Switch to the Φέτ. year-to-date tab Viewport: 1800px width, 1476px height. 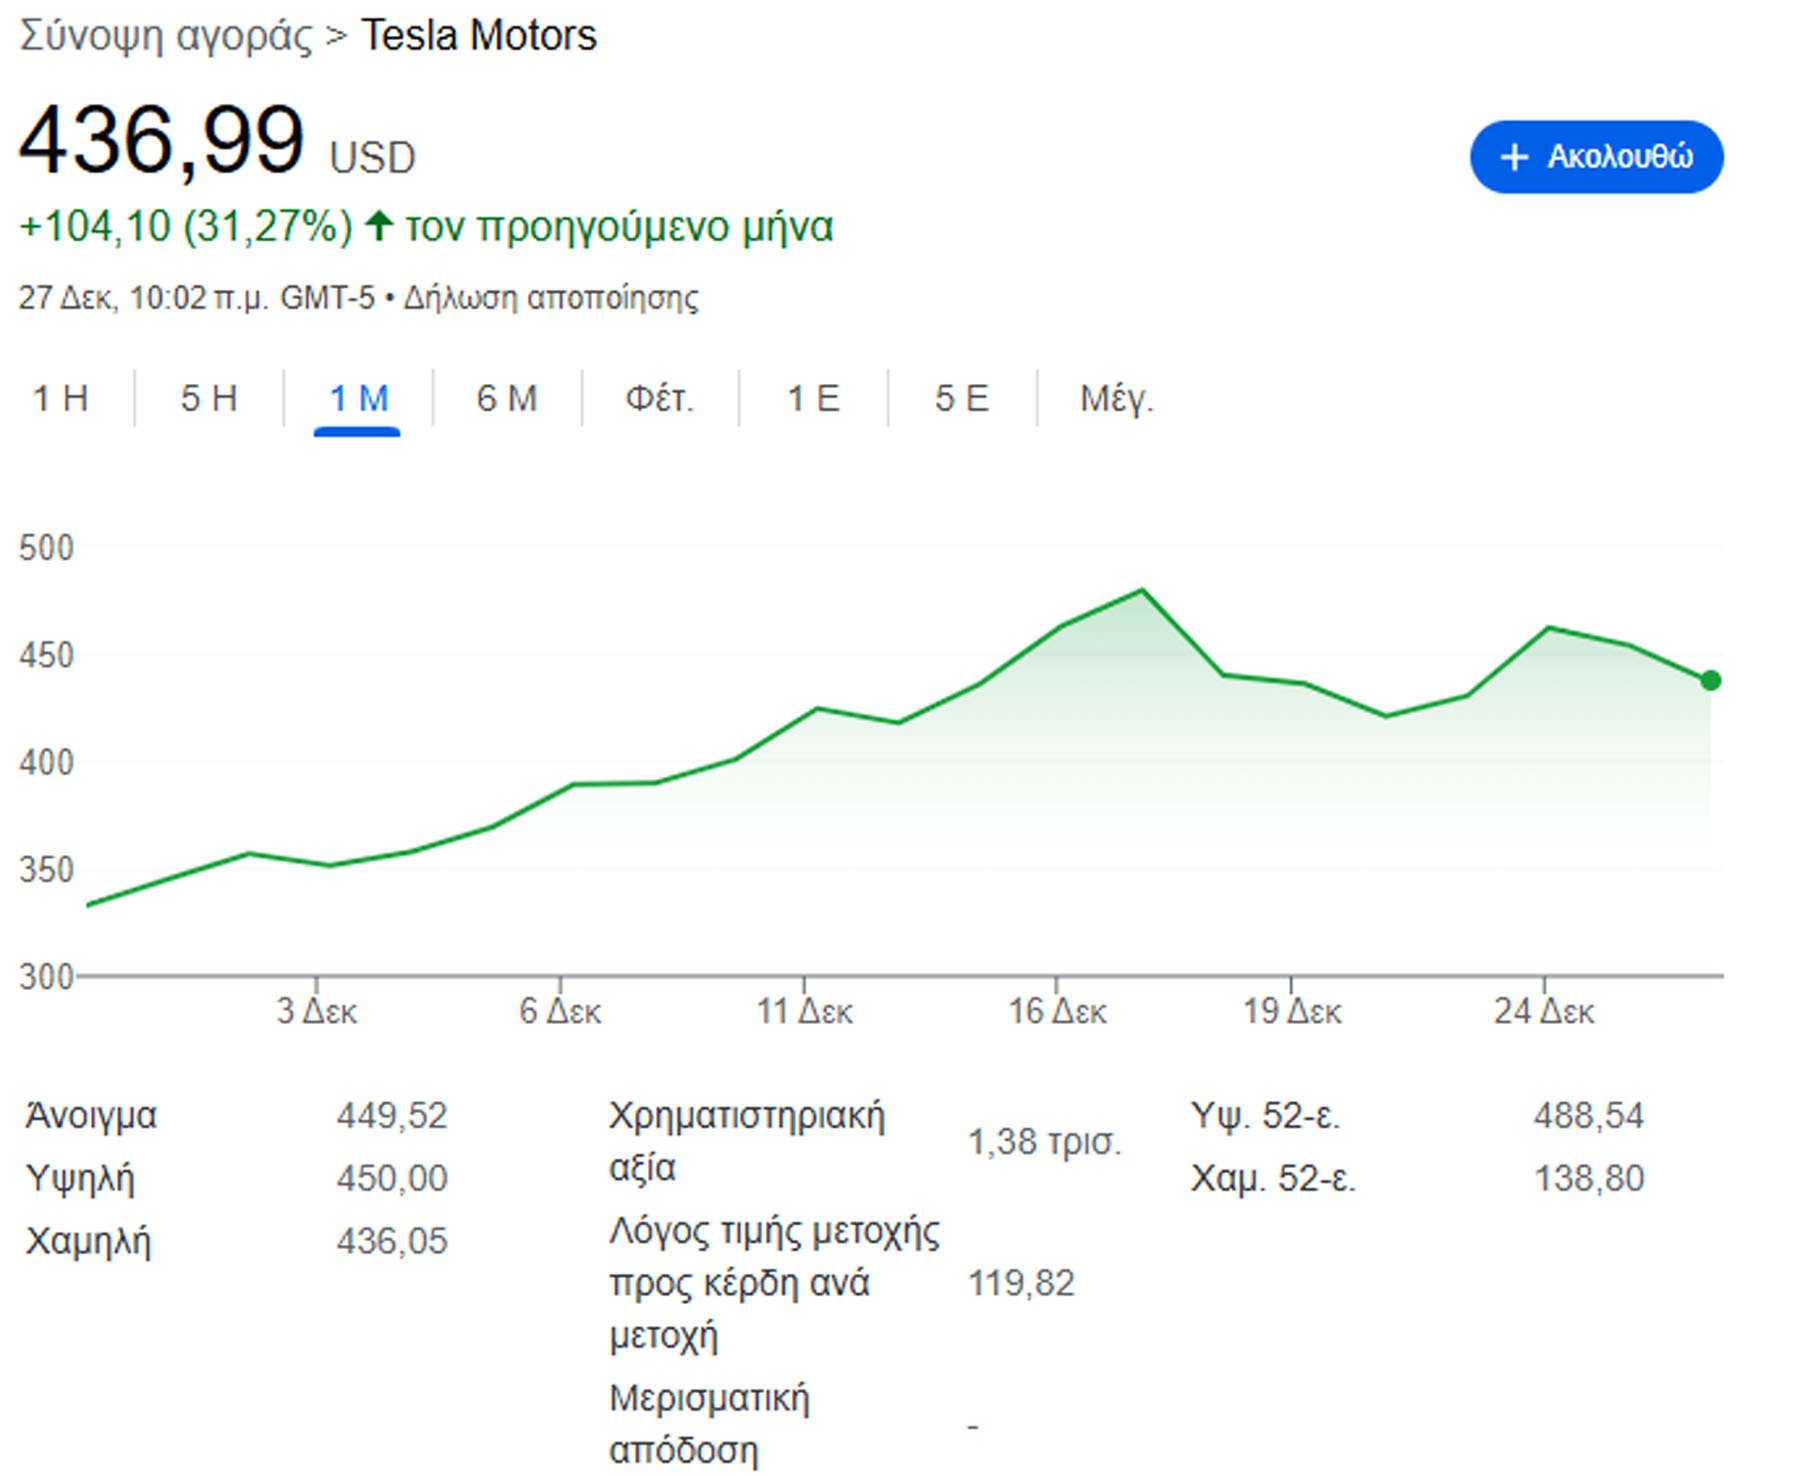[659, 398]
